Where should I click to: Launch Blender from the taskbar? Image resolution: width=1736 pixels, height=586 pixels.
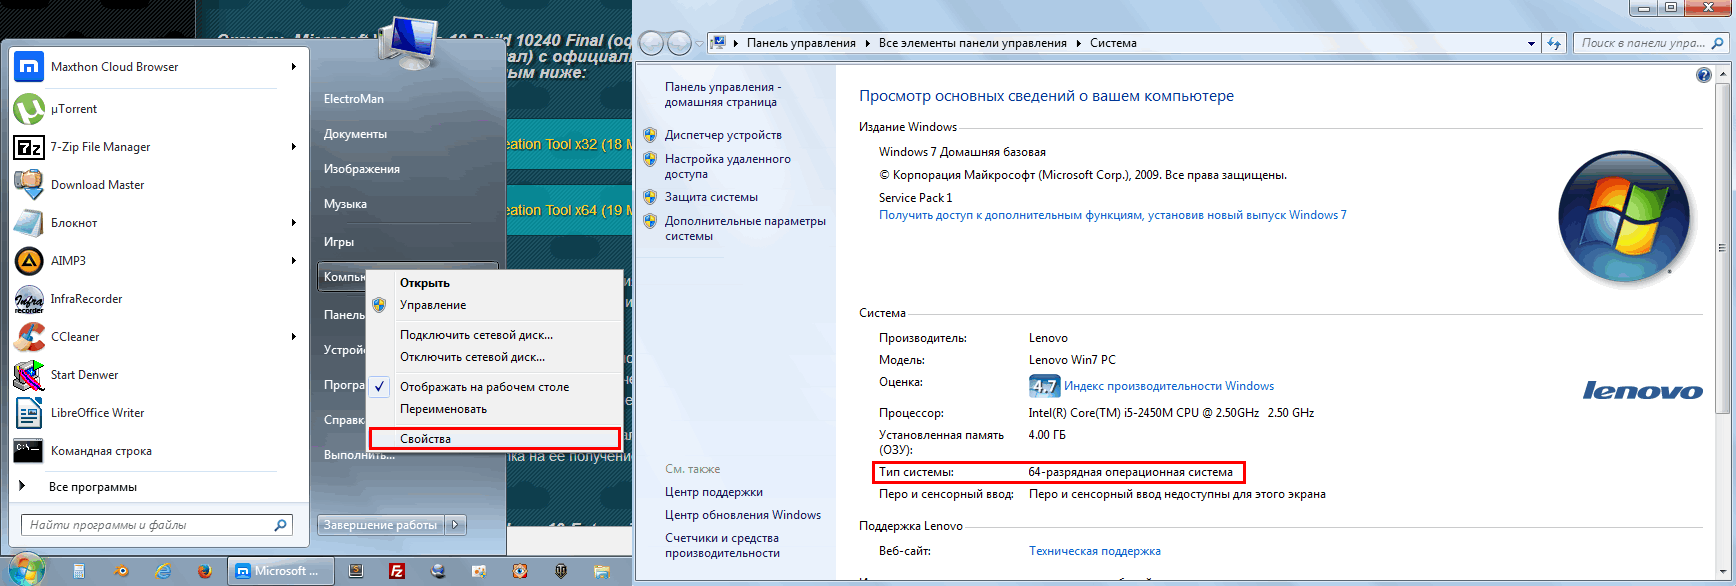(121, 571)
